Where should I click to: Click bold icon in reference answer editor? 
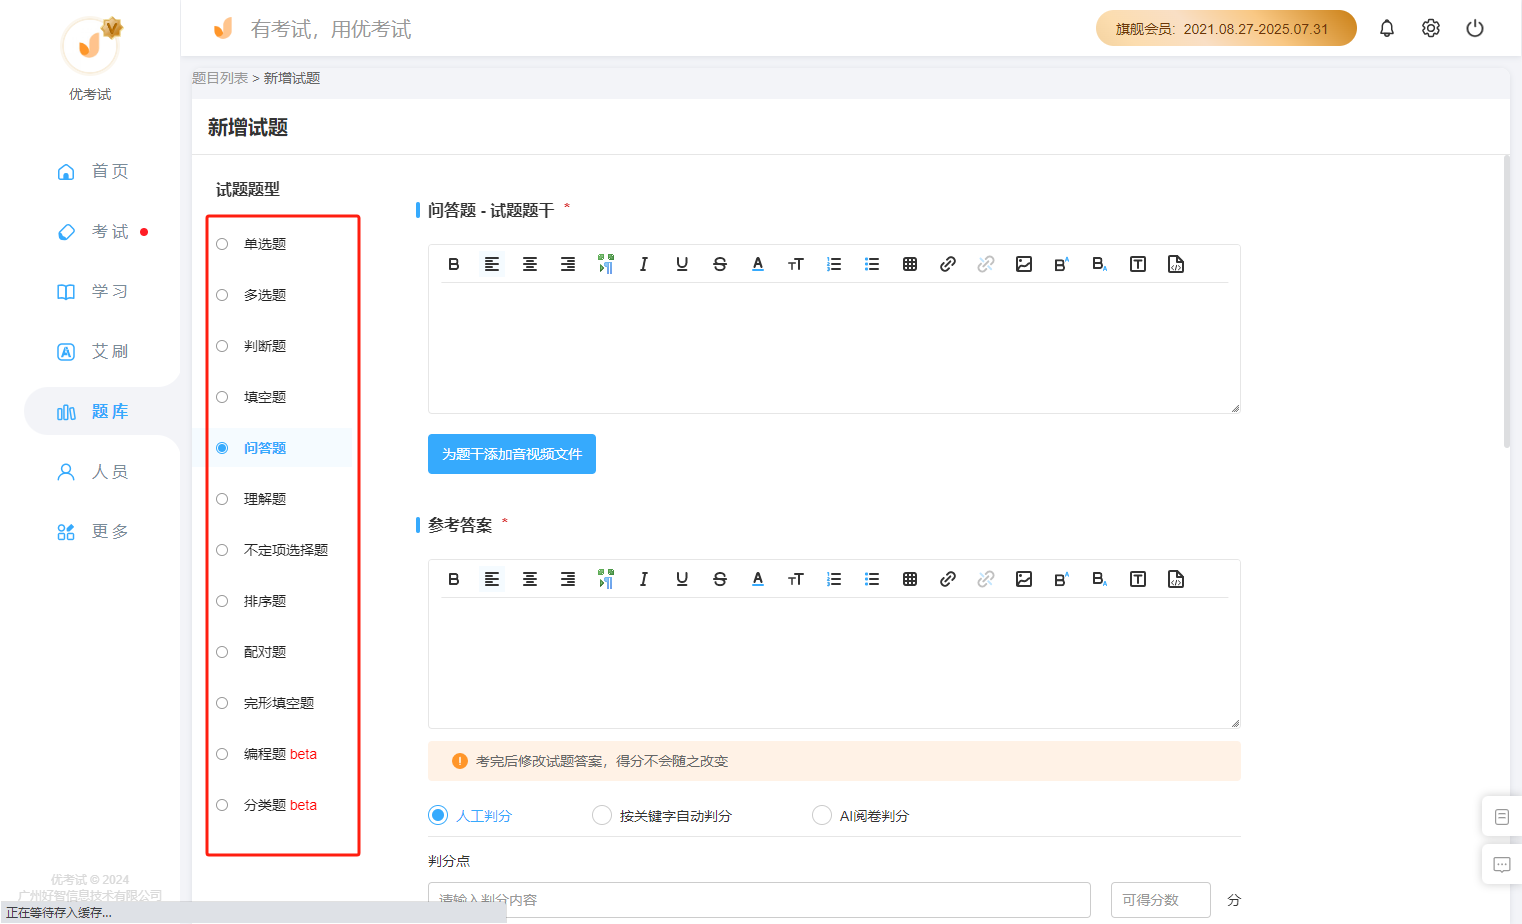(x=454, y=579)
